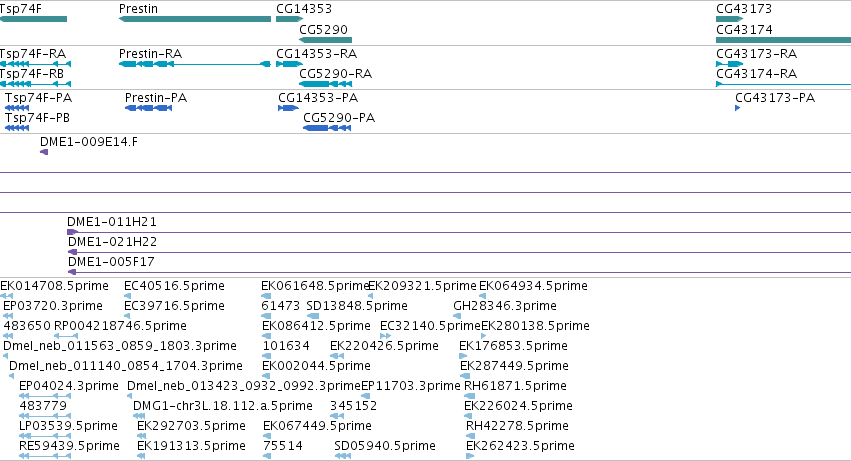
Task: Select the Prestin-PA protein feature
Action: click(149, 108)
